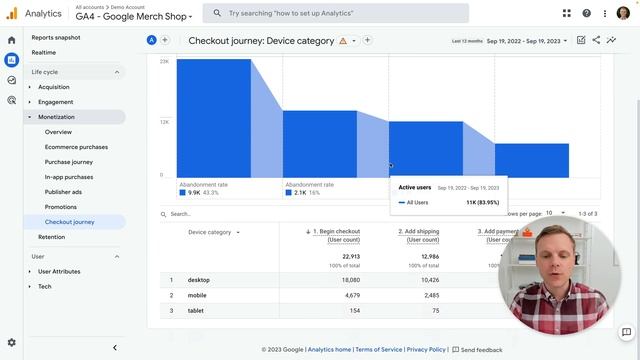Click the All Users segment 'A' badge

[x=151, y=40]
